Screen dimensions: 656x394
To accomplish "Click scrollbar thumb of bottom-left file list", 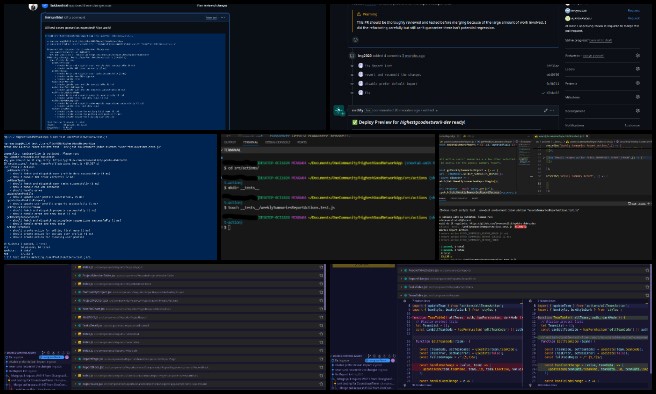I will tap(325, 287).
